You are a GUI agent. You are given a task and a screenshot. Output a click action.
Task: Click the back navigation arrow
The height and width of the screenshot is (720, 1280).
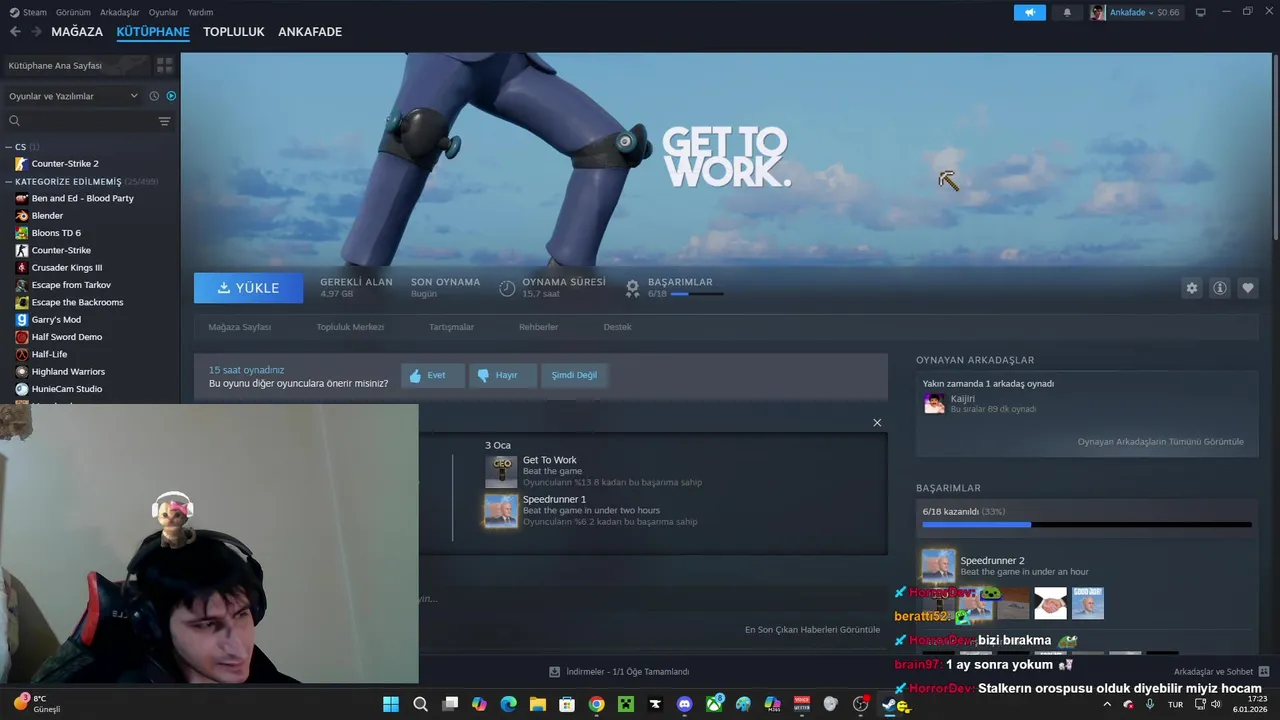15,32
